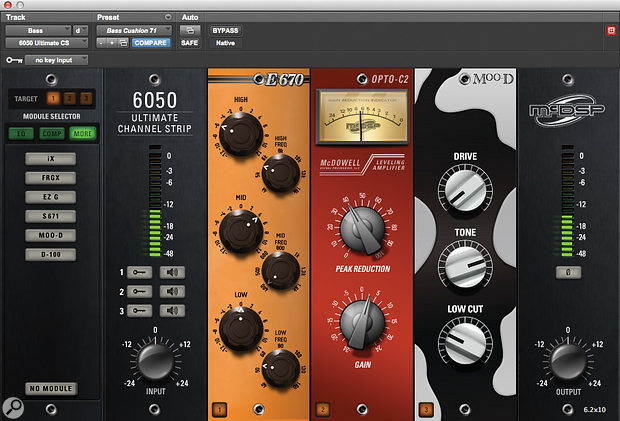This screenshot has width=620, height=421.
Task: Open the insert position 'd' dropdown
Action: pyautogui.click(x=81, y=30)
